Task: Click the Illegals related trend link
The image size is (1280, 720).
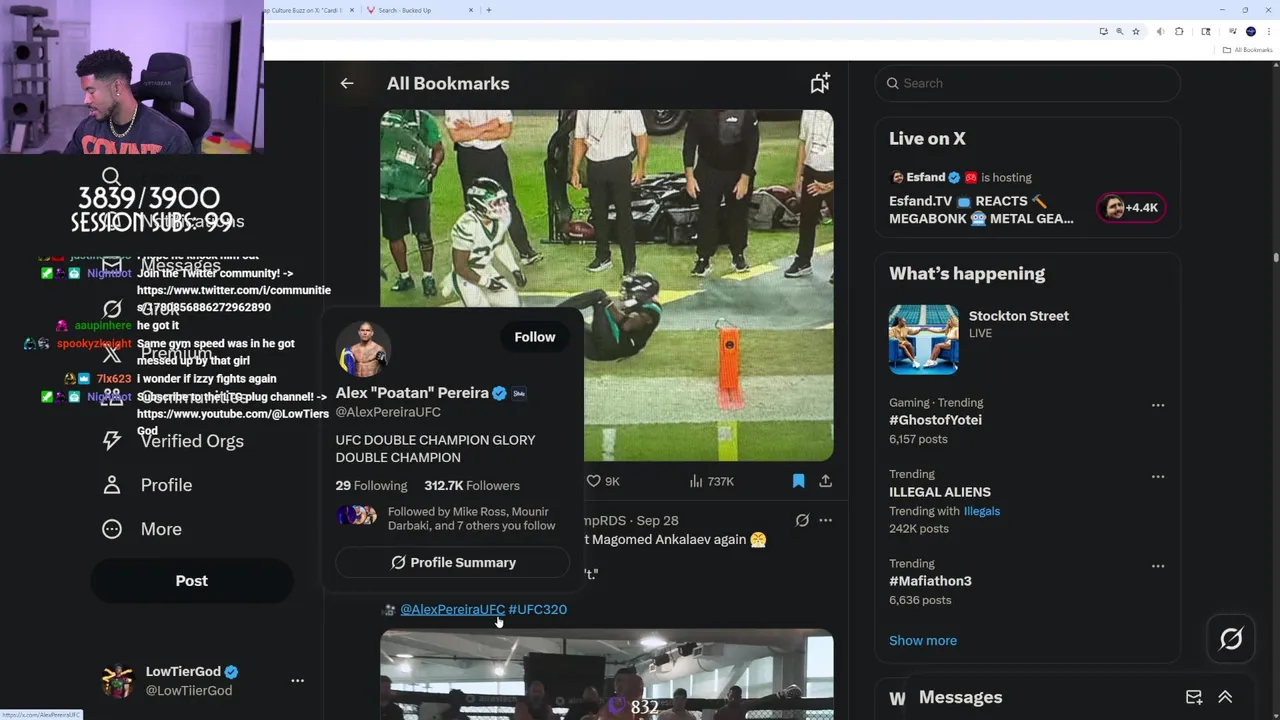Action: [x=982, y=512]
